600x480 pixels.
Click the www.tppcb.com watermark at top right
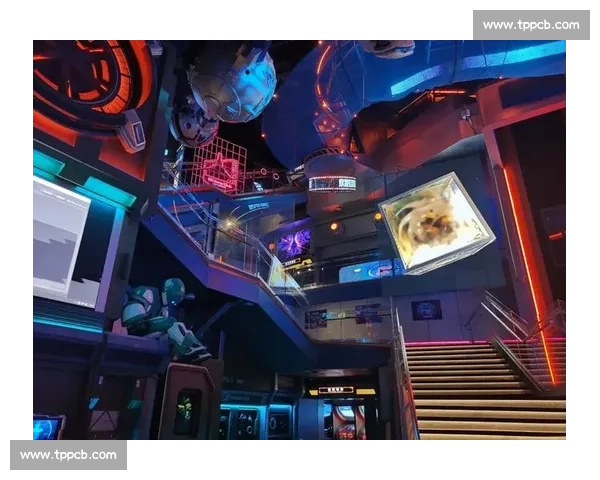point(531,24)
